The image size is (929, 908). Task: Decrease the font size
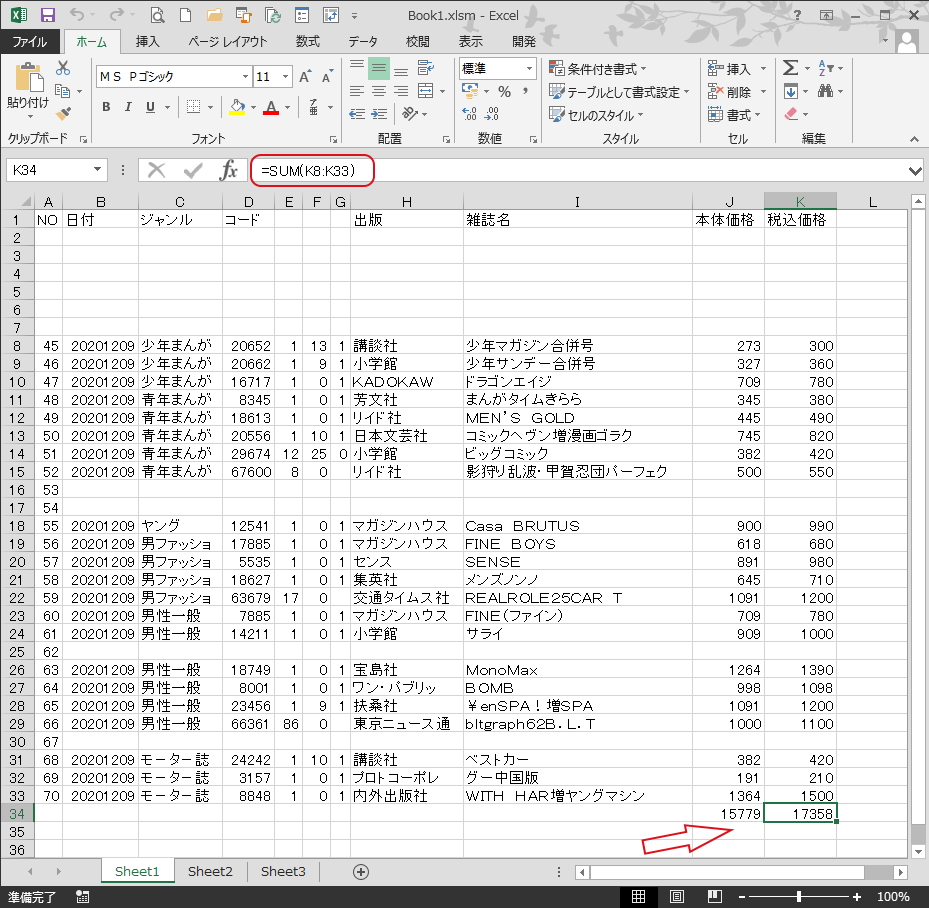pyautogui.click(x=326, y=76)
